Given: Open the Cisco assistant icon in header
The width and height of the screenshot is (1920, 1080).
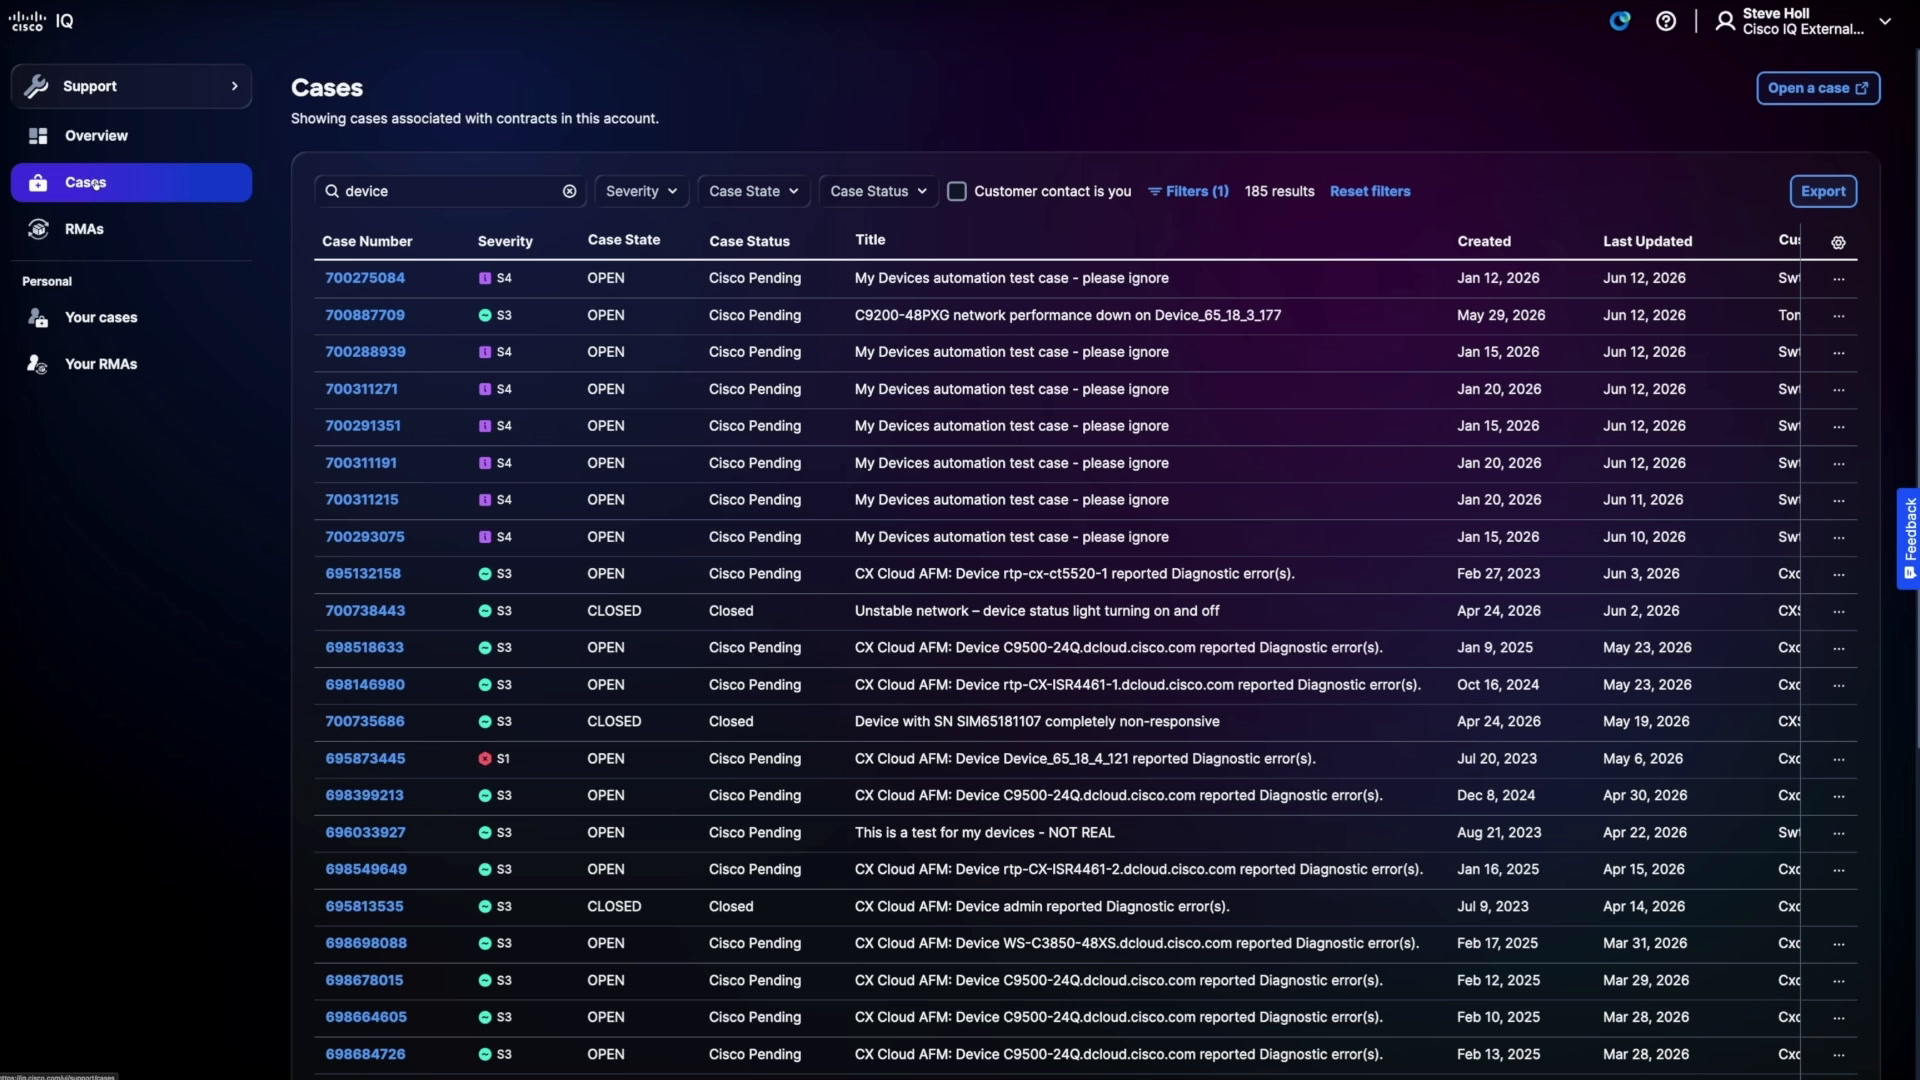Looking at the screenshot, I should click(1620, 21).
